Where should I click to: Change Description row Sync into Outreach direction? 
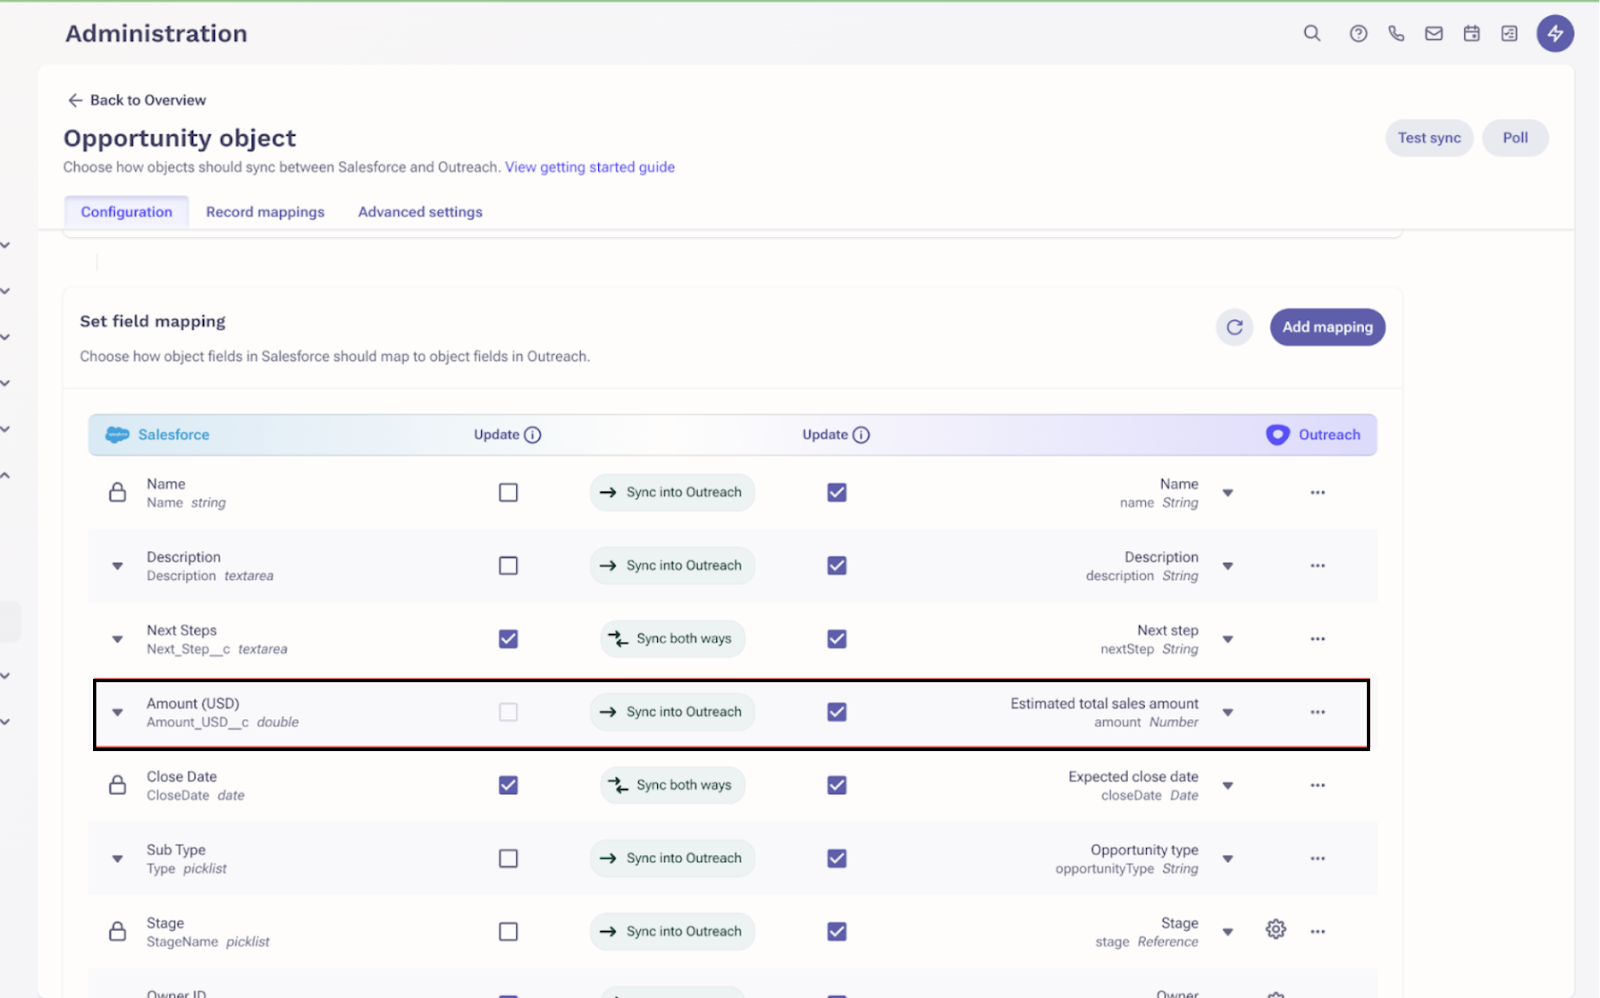(672, 566)
